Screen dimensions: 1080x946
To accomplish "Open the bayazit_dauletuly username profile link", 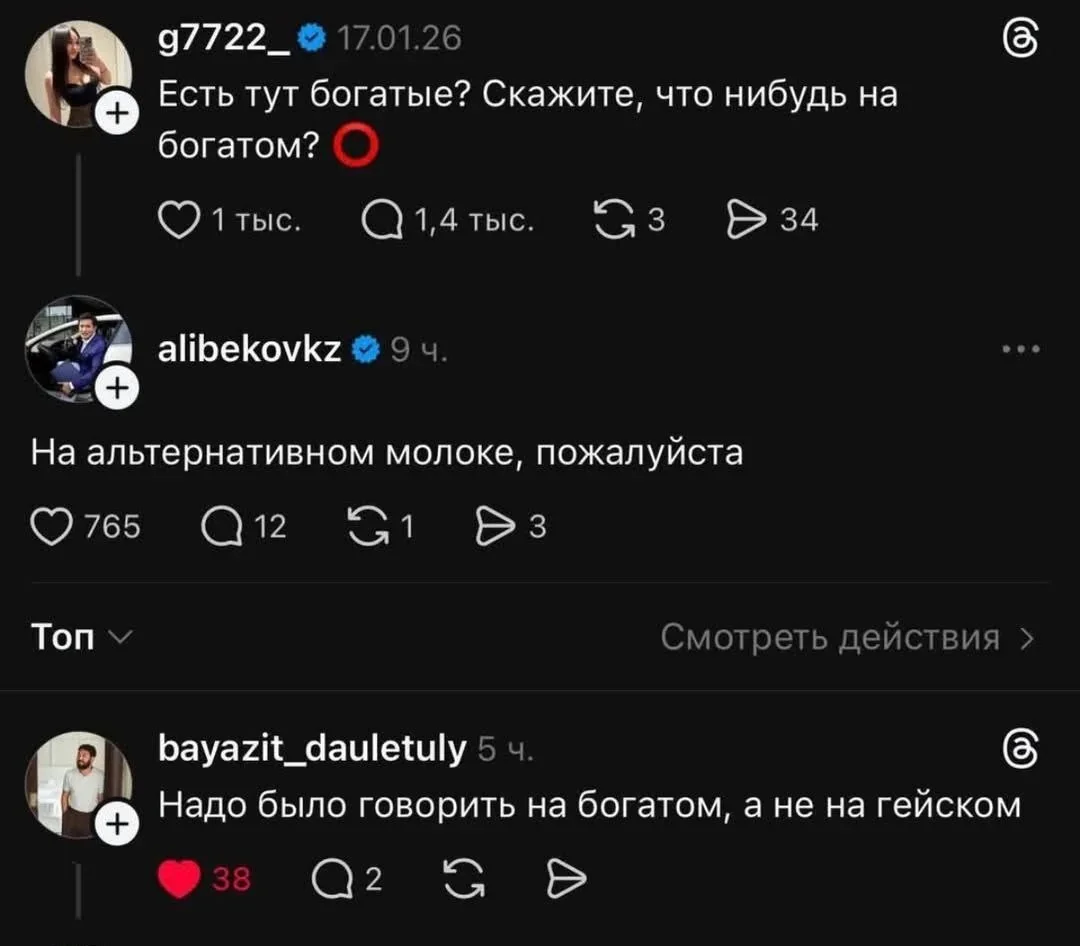I will click(x=313, y=748).
